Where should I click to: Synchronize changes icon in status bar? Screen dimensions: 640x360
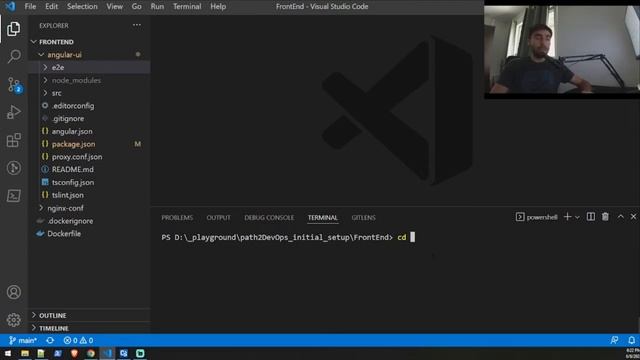[x=50, y=340]
